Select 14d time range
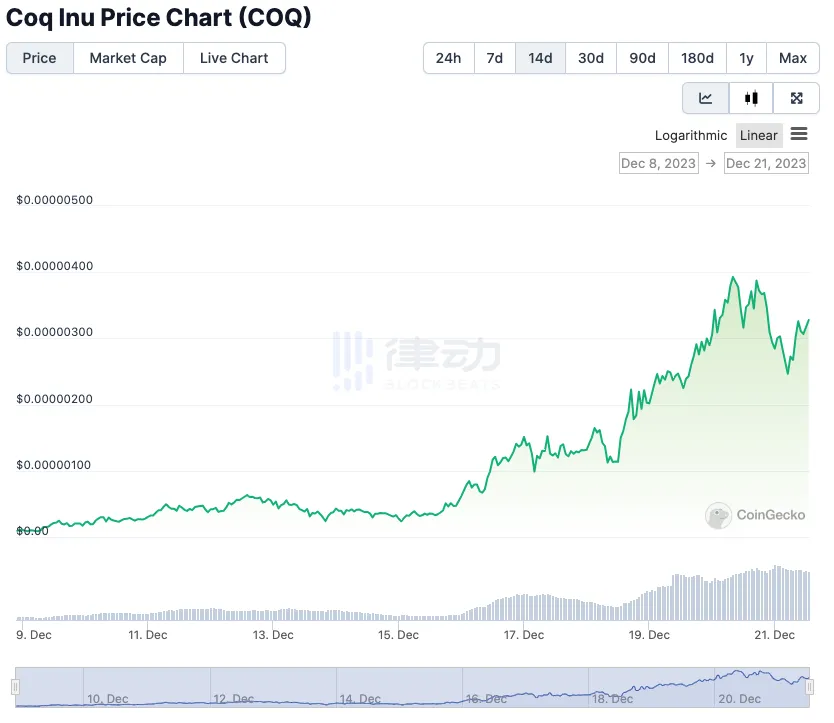 540,58
